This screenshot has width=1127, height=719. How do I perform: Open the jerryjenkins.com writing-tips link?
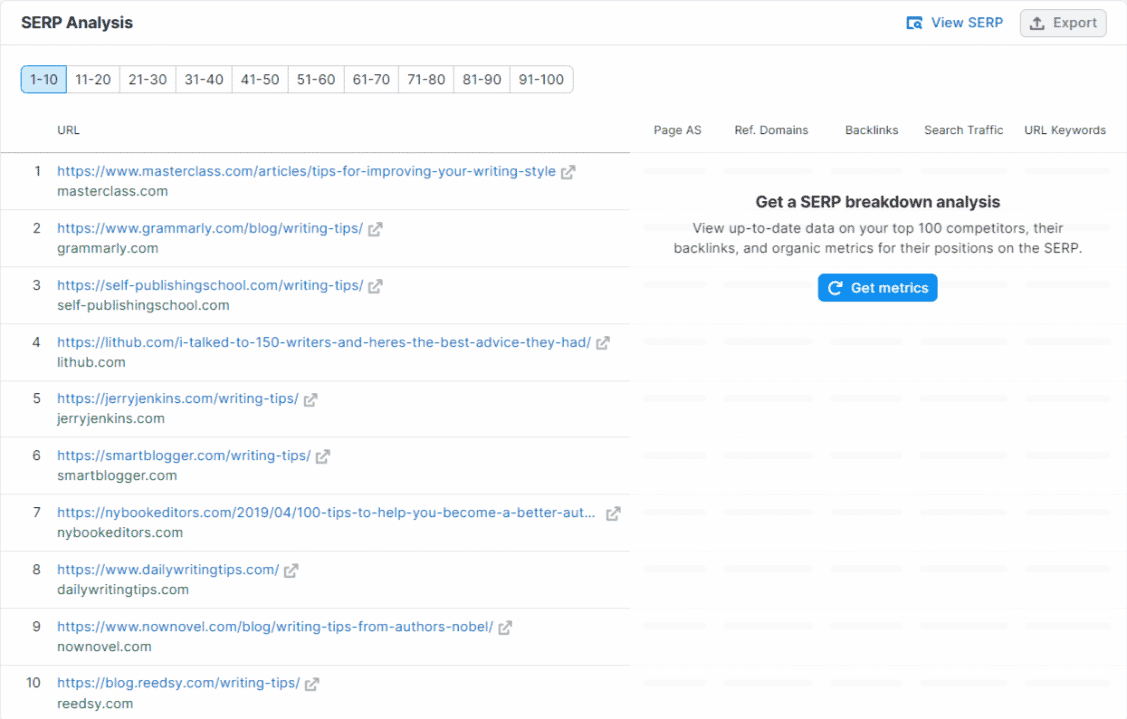pos(178,398)
